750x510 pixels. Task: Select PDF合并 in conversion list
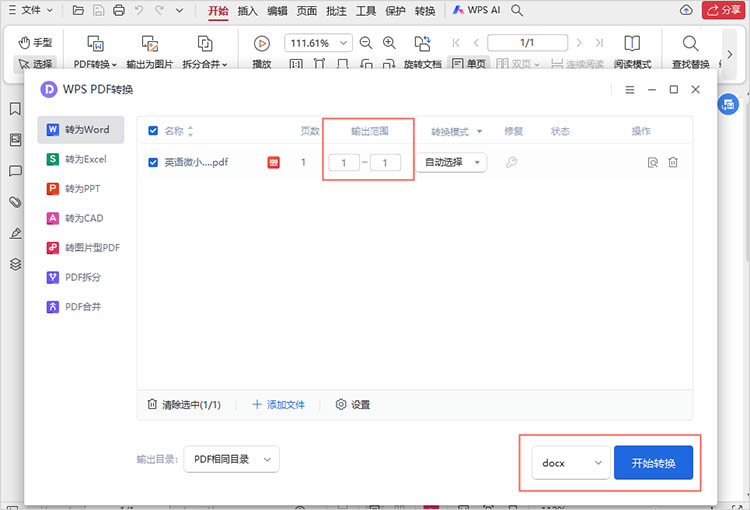(x=80, y=307)
